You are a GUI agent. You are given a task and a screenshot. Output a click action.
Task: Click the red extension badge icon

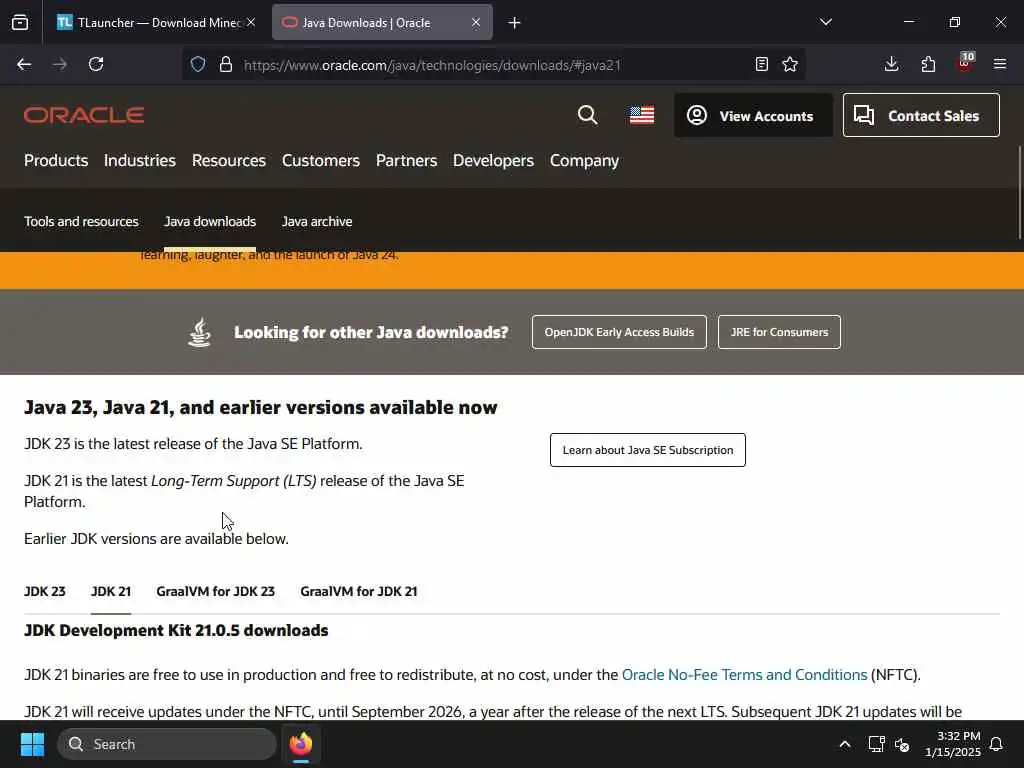click(965, 63)
